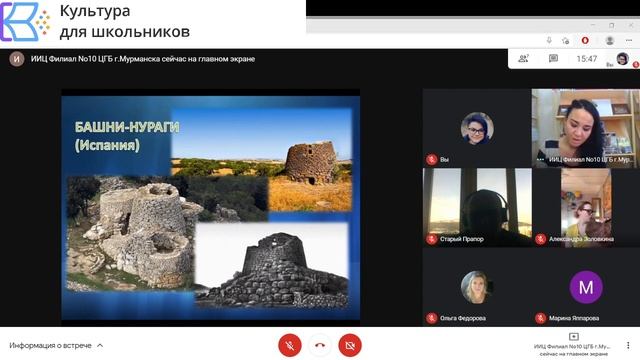Click the speaking indicator dots on presenter tile
The width and height of the screenshot is (640, 360).
coord(540,160)
